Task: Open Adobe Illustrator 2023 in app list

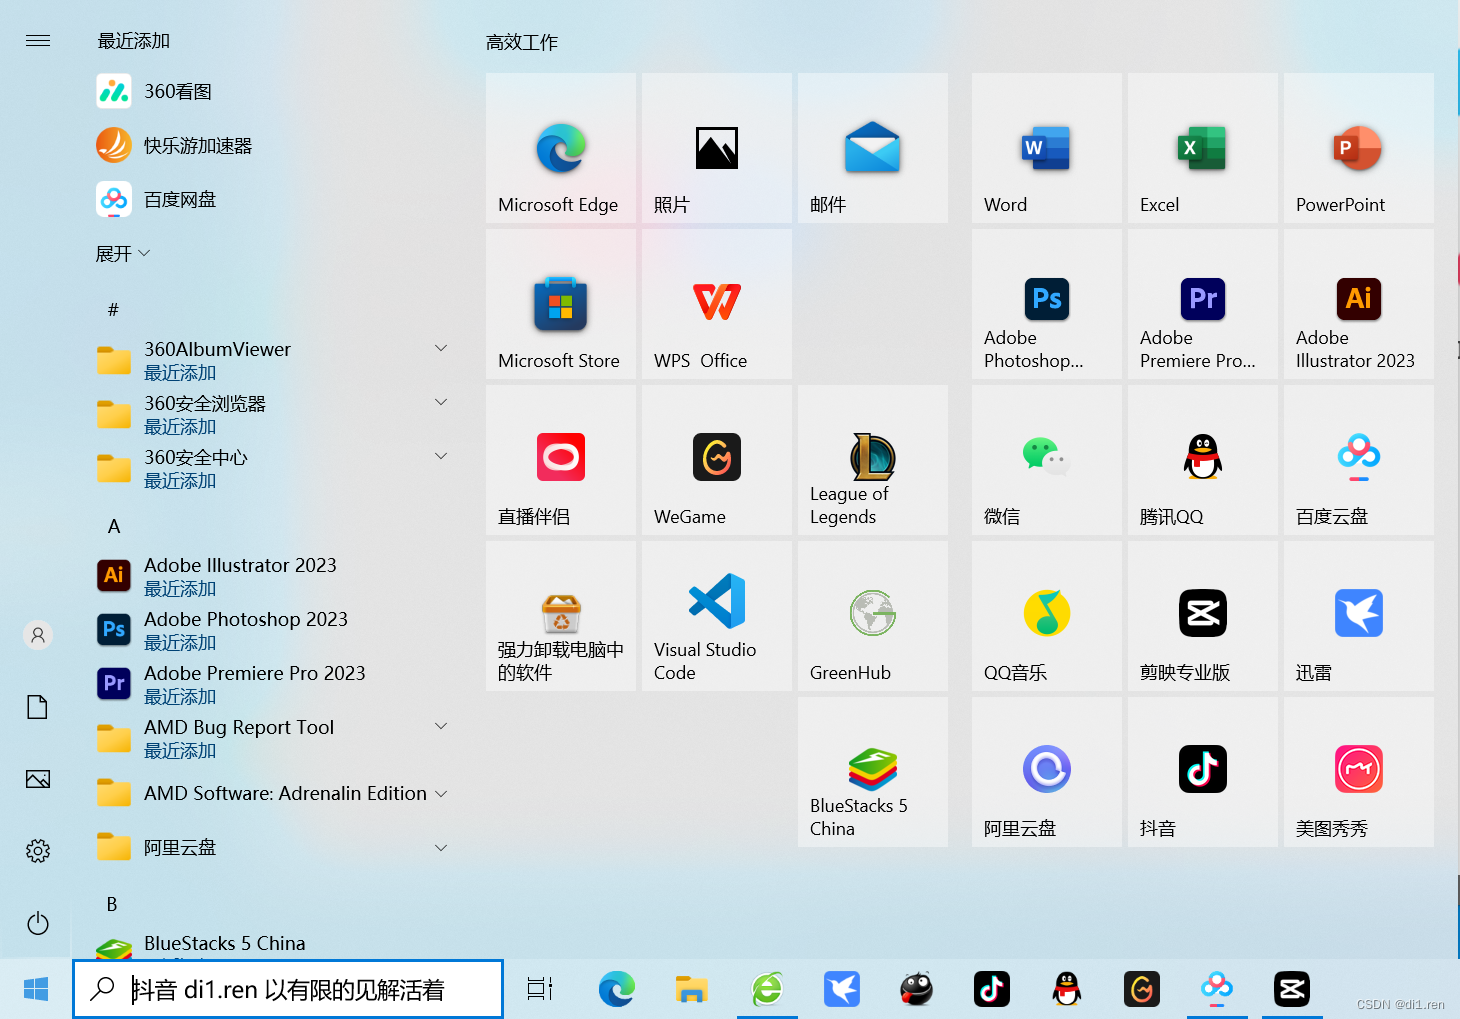Action: [x=272, y=576]
